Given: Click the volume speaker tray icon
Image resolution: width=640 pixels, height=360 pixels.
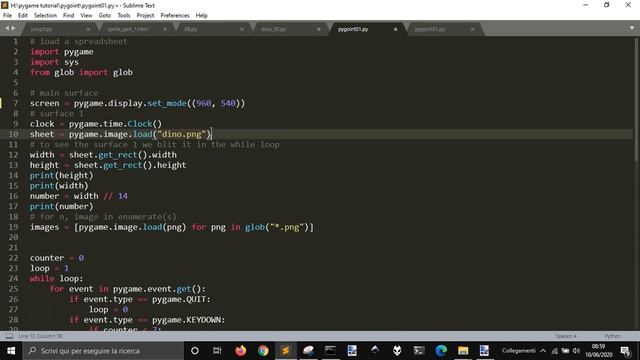Looking at the screenshot, I should 576,351.
